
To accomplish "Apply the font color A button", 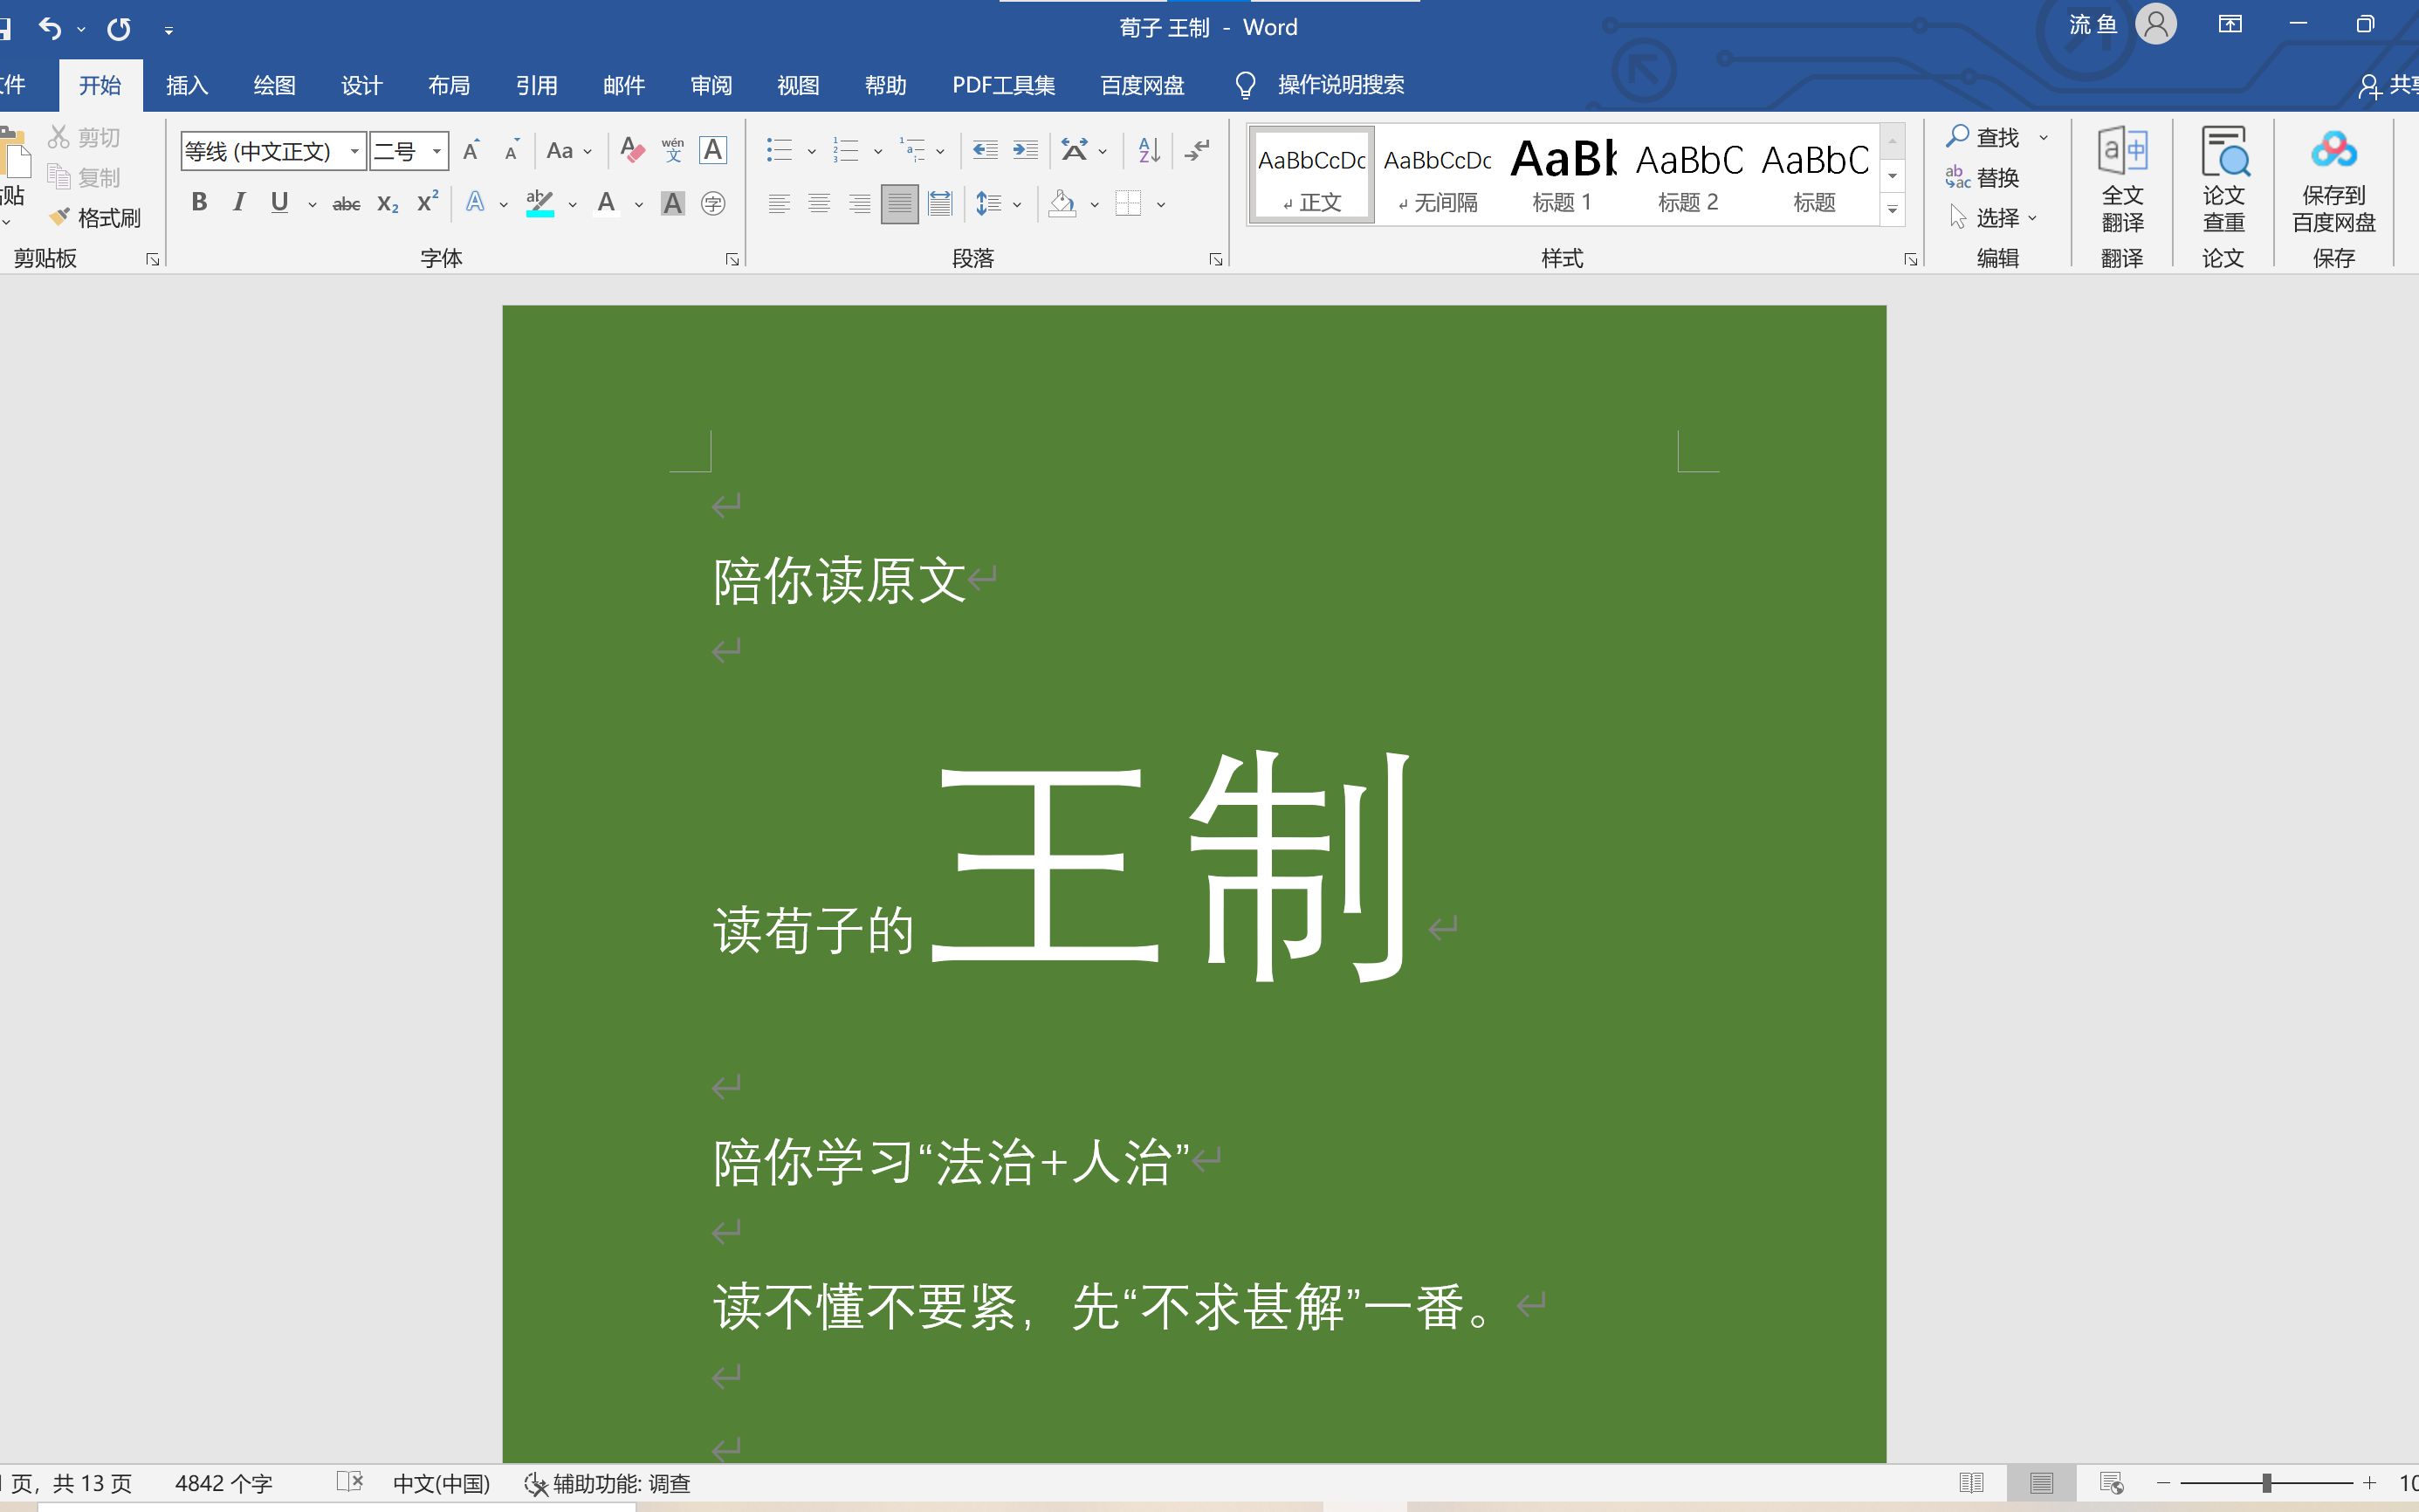I will pos(606,204).
